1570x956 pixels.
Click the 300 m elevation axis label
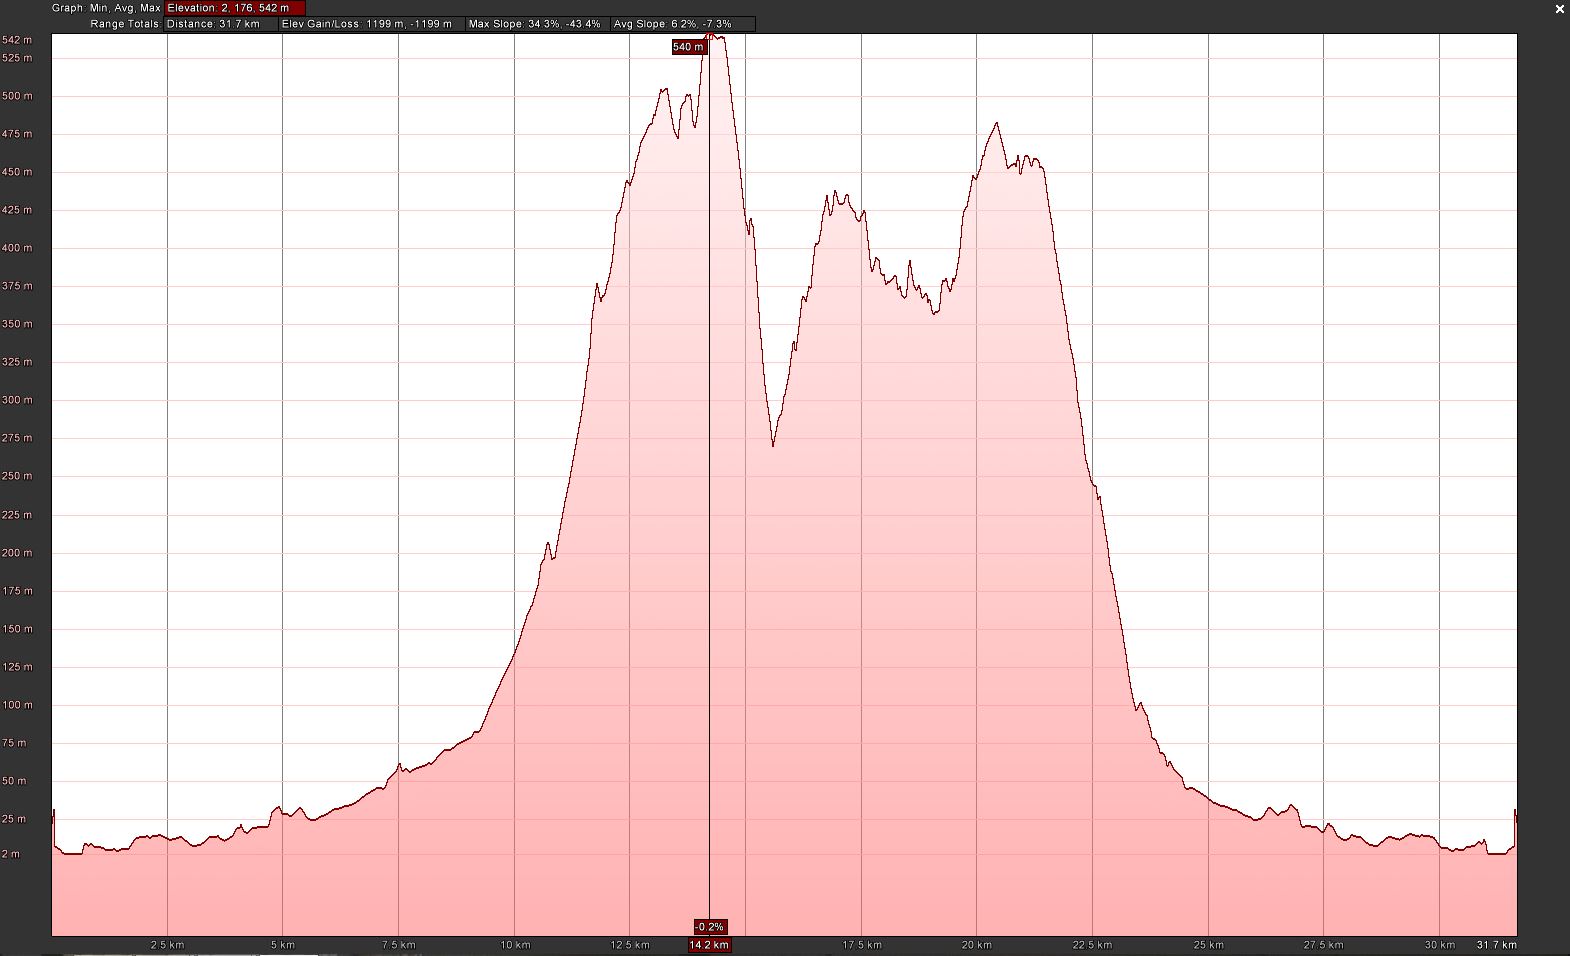17,400
